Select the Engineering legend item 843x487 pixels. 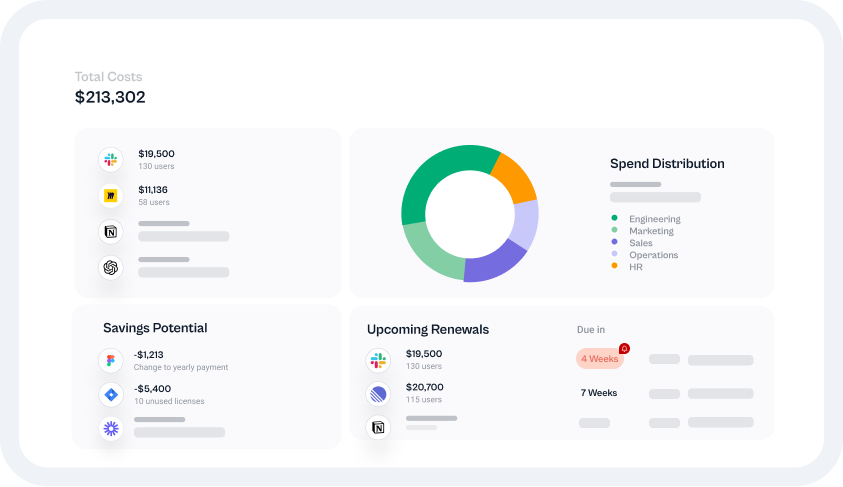(x=654, y=219)
